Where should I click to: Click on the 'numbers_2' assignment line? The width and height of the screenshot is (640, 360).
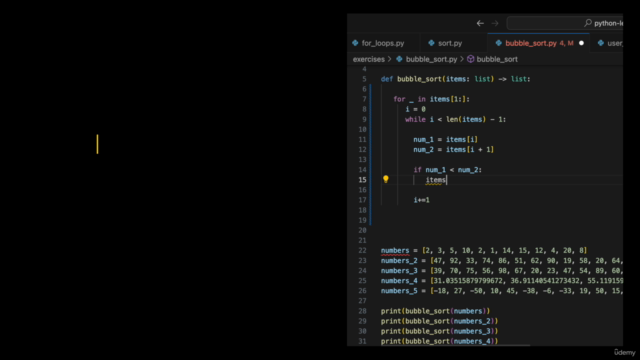click(x=502, y=261)
